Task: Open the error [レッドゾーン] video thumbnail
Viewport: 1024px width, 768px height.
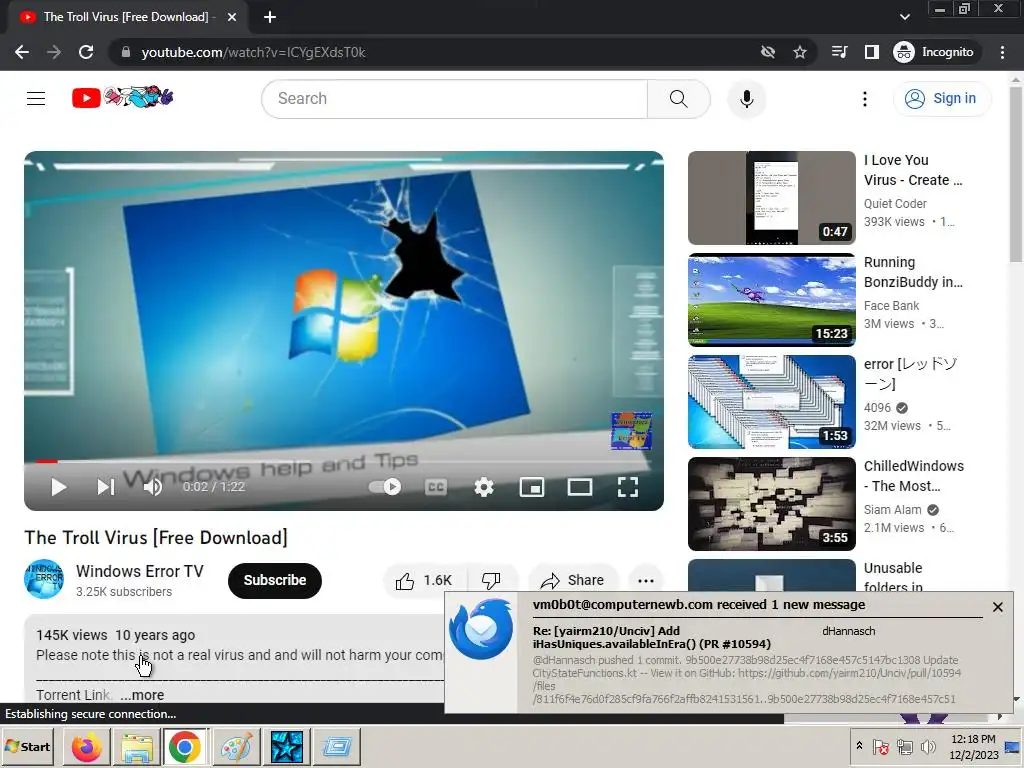Action: [x=772, y=402]
